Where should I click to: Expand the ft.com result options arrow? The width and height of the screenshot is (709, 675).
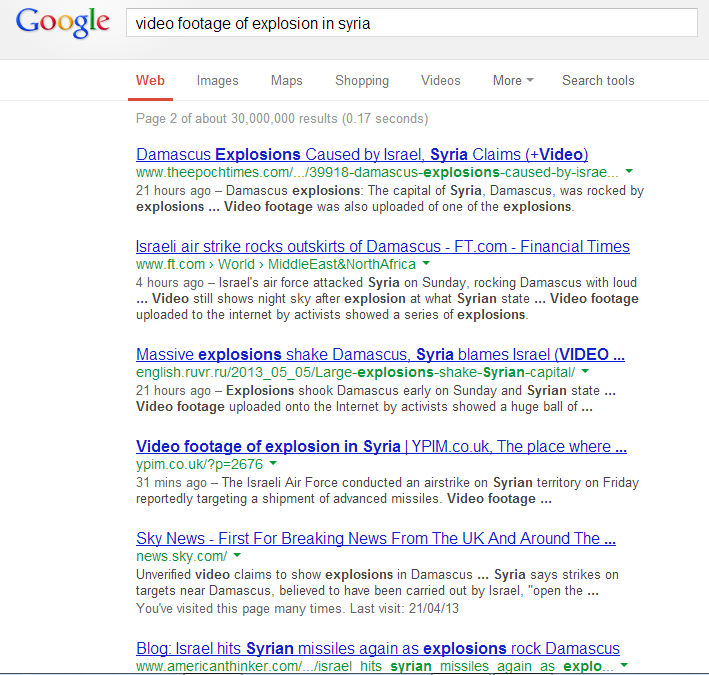426,263
